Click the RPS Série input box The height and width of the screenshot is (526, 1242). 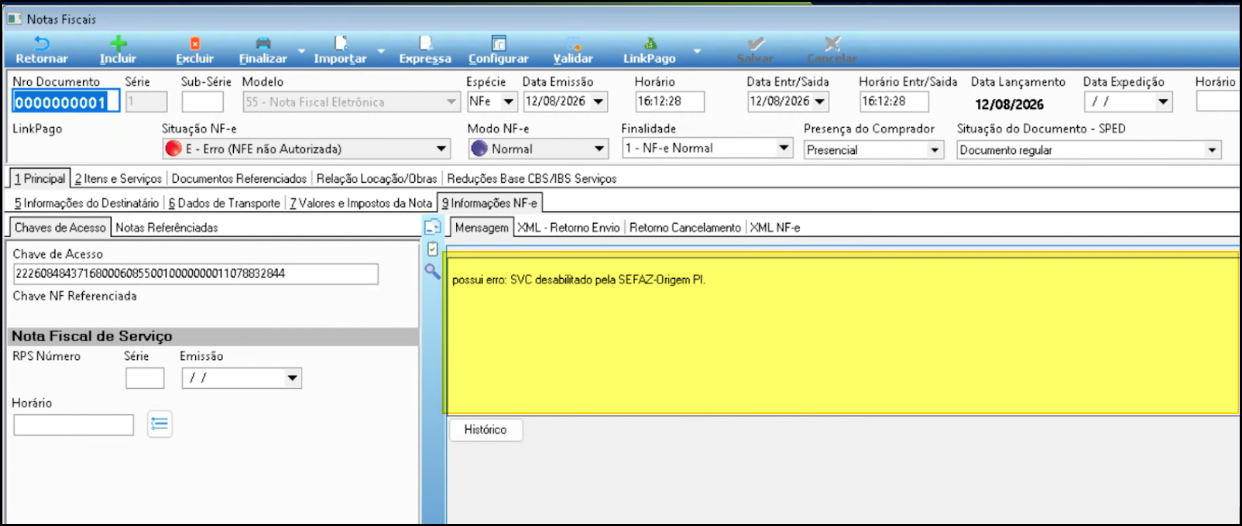pyautogui.click(x=145, y=378)
